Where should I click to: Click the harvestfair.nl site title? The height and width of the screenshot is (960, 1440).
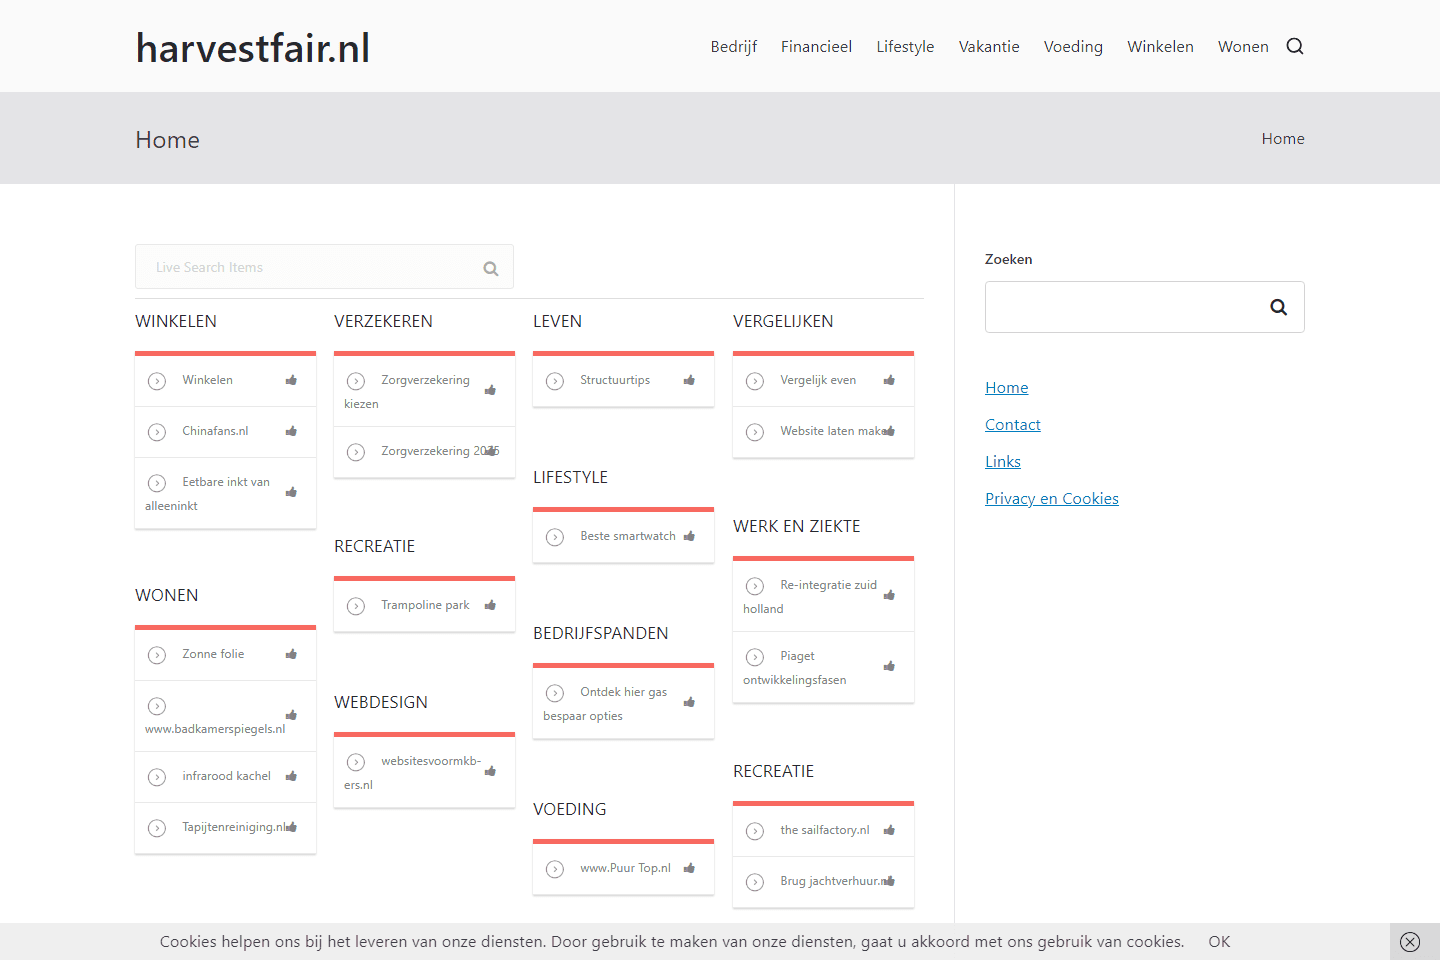(x=253, y=48)
